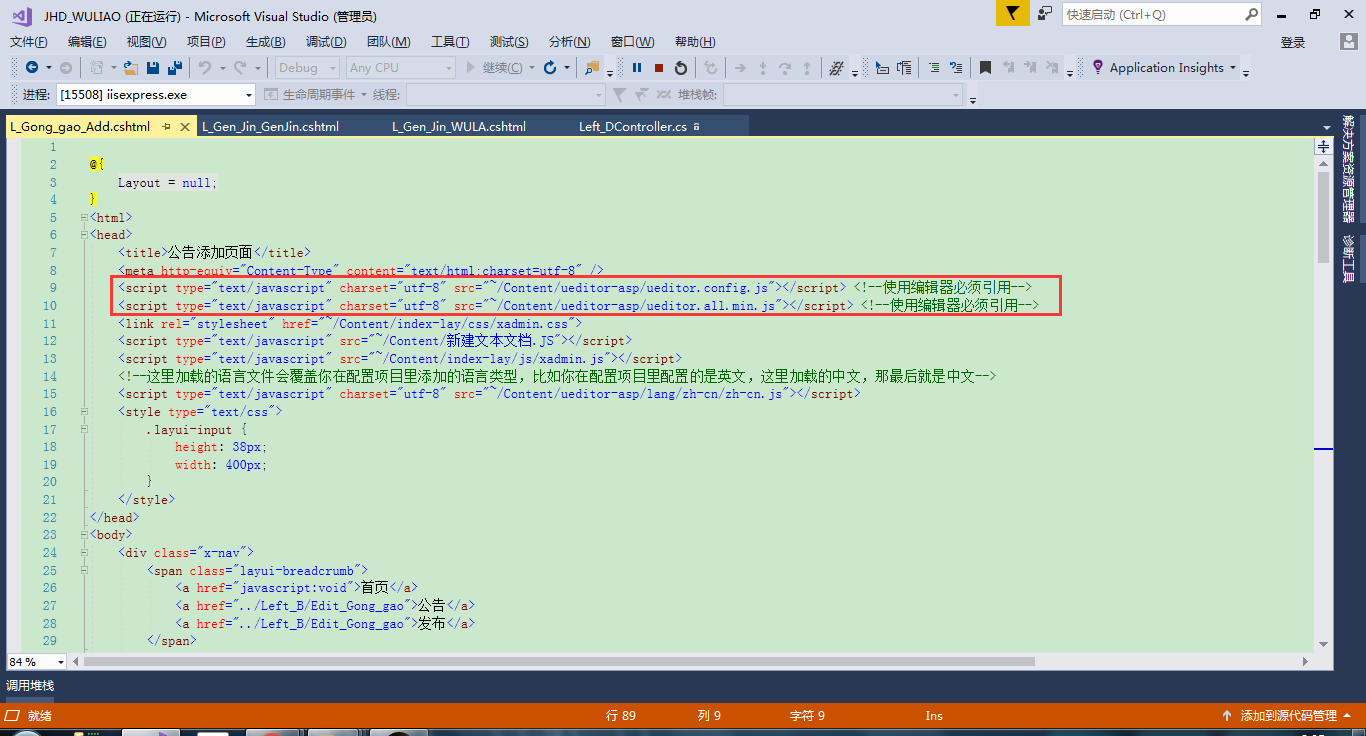Click 添加到源代码管理 in status bar

pyautogui.click(x=1288, y=715)
